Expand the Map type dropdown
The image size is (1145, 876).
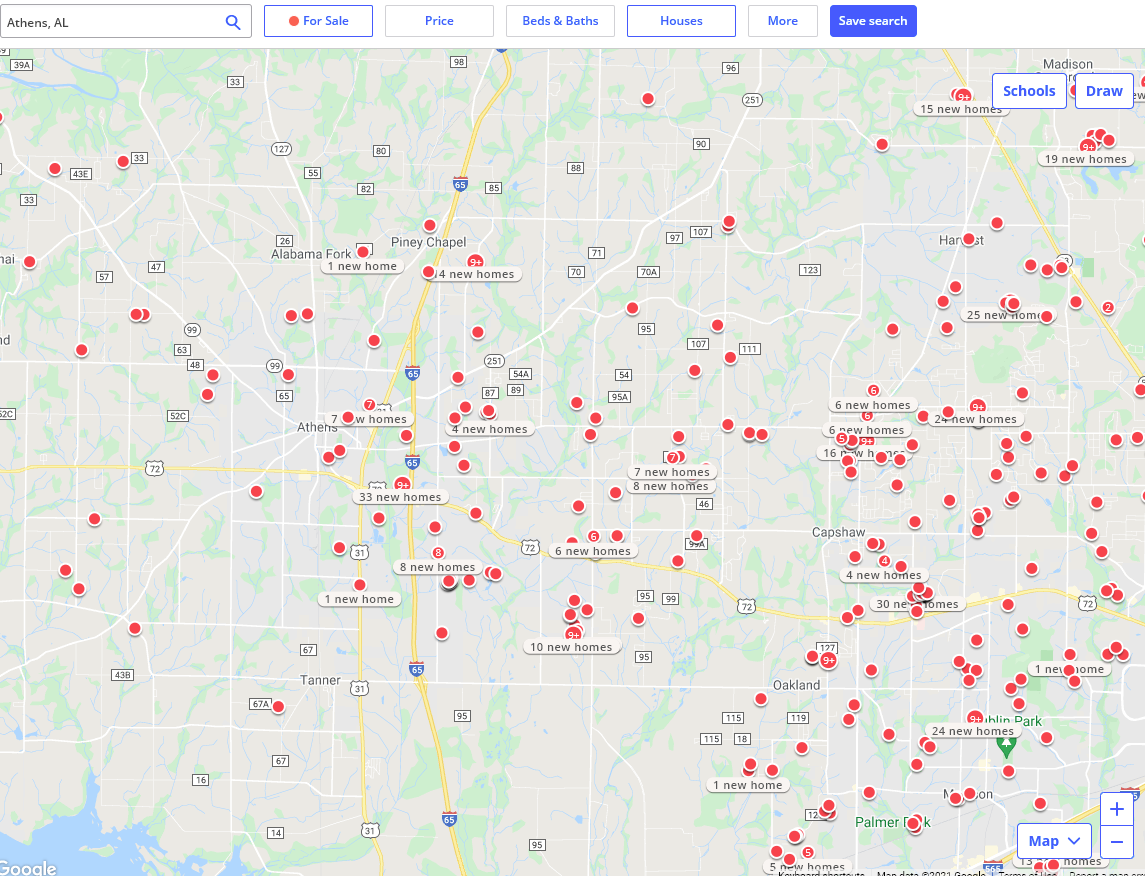pyautogui.click(x=1054, y=841)
